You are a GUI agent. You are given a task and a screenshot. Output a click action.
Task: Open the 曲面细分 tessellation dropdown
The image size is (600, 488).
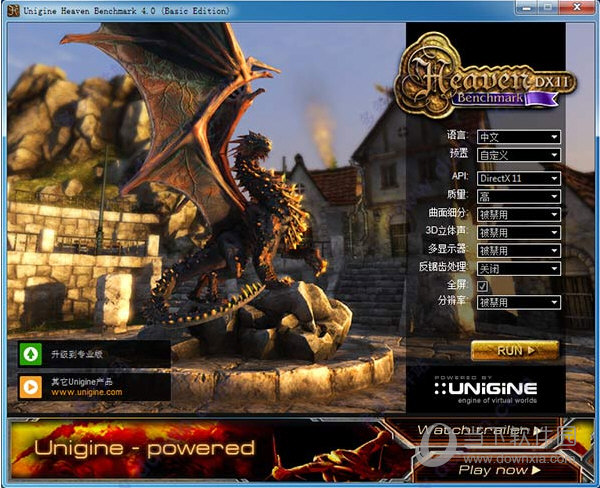pos(518,215)
